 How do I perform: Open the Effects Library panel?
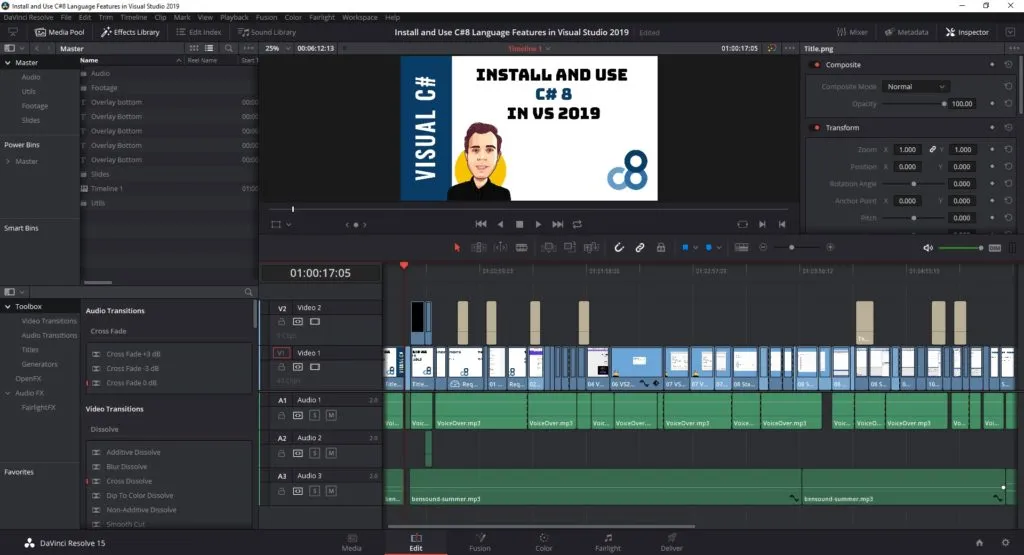131,32
